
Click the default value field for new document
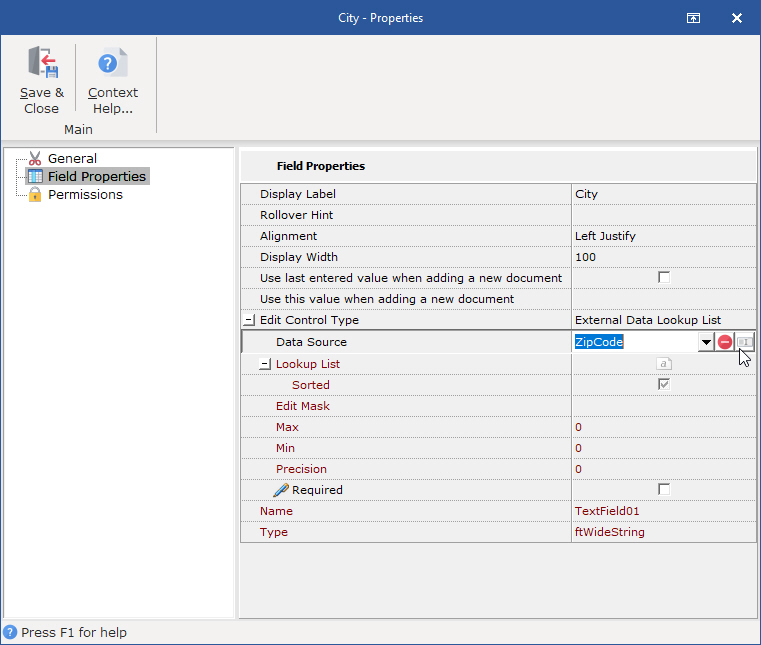point(663,299)
